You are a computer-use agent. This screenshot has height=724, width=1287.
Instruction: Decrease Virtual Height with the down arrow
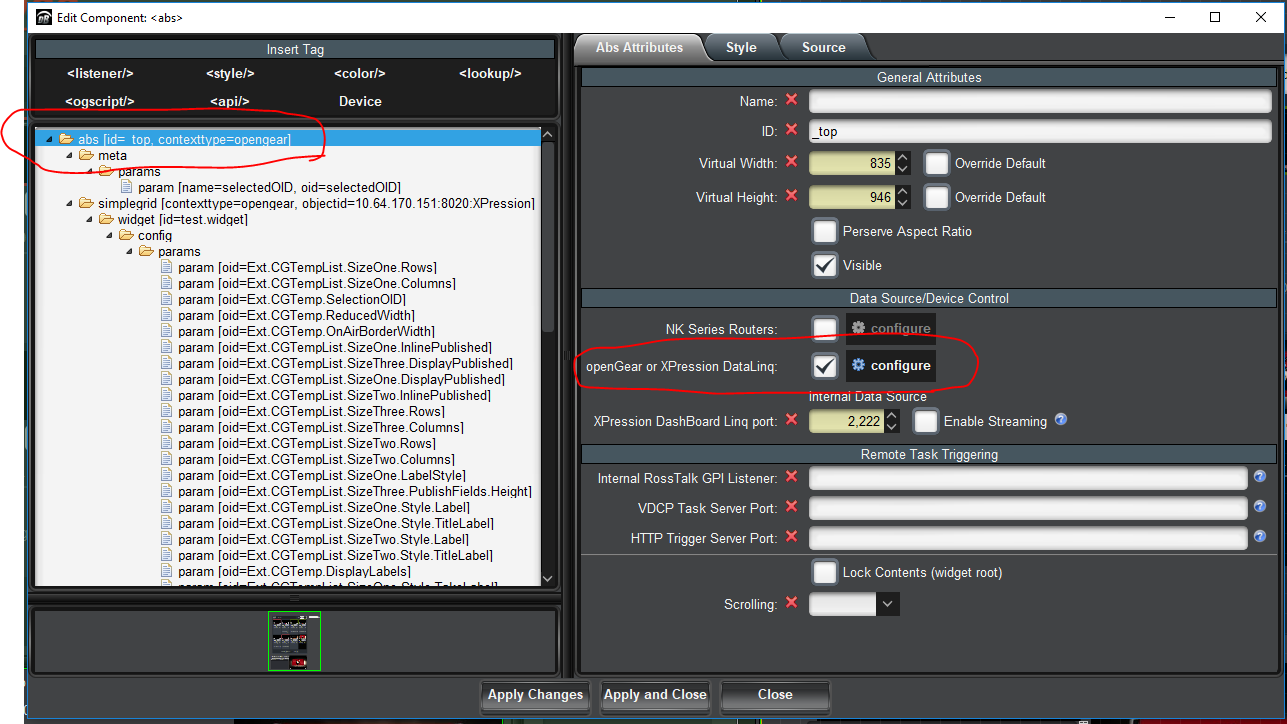point(902,203)
